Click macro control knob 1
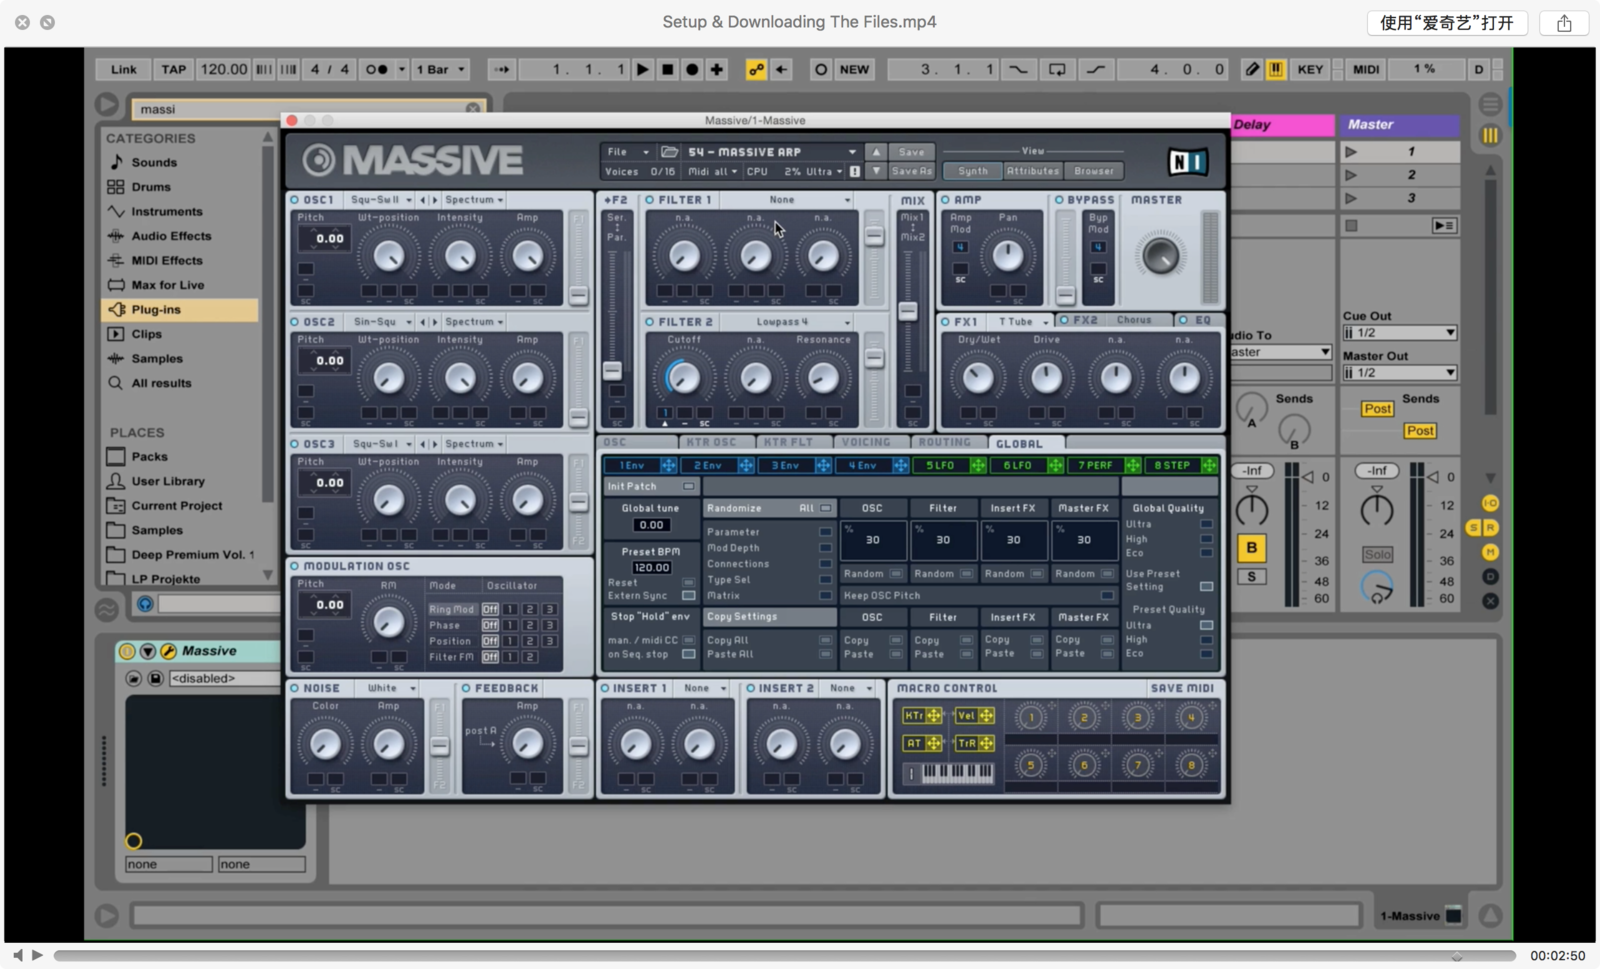 tap(1031, 717)
